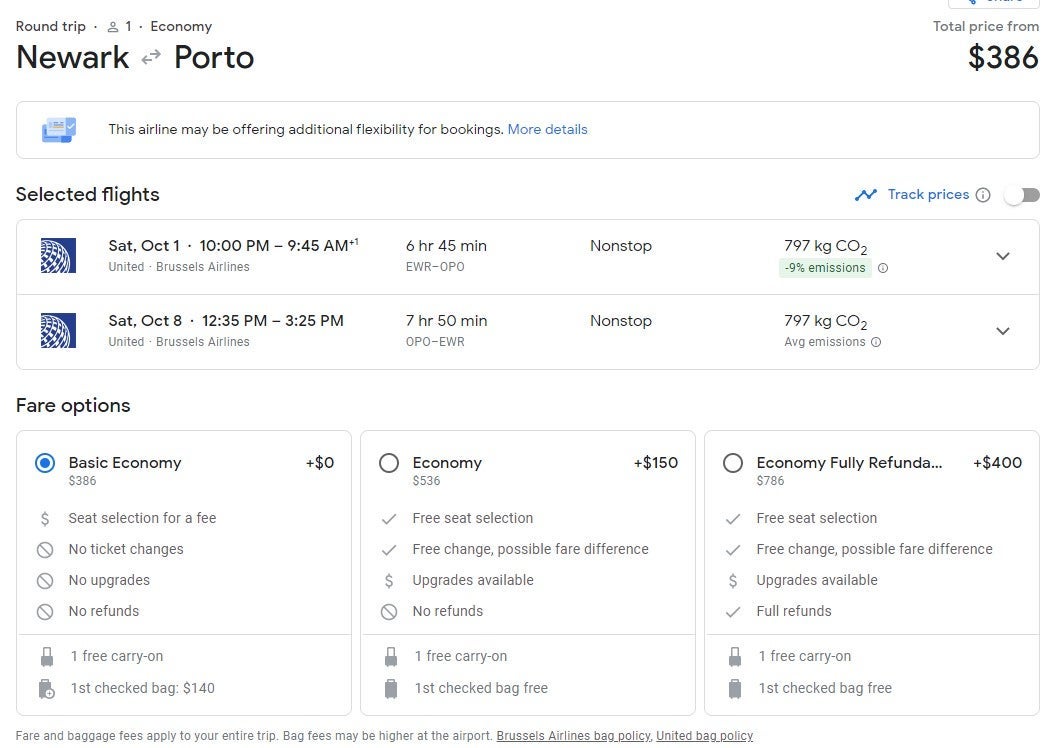Click Basic Economy checked bag fee icon
This screenshot has height=748, width=1051.
(x=45, y=688)
